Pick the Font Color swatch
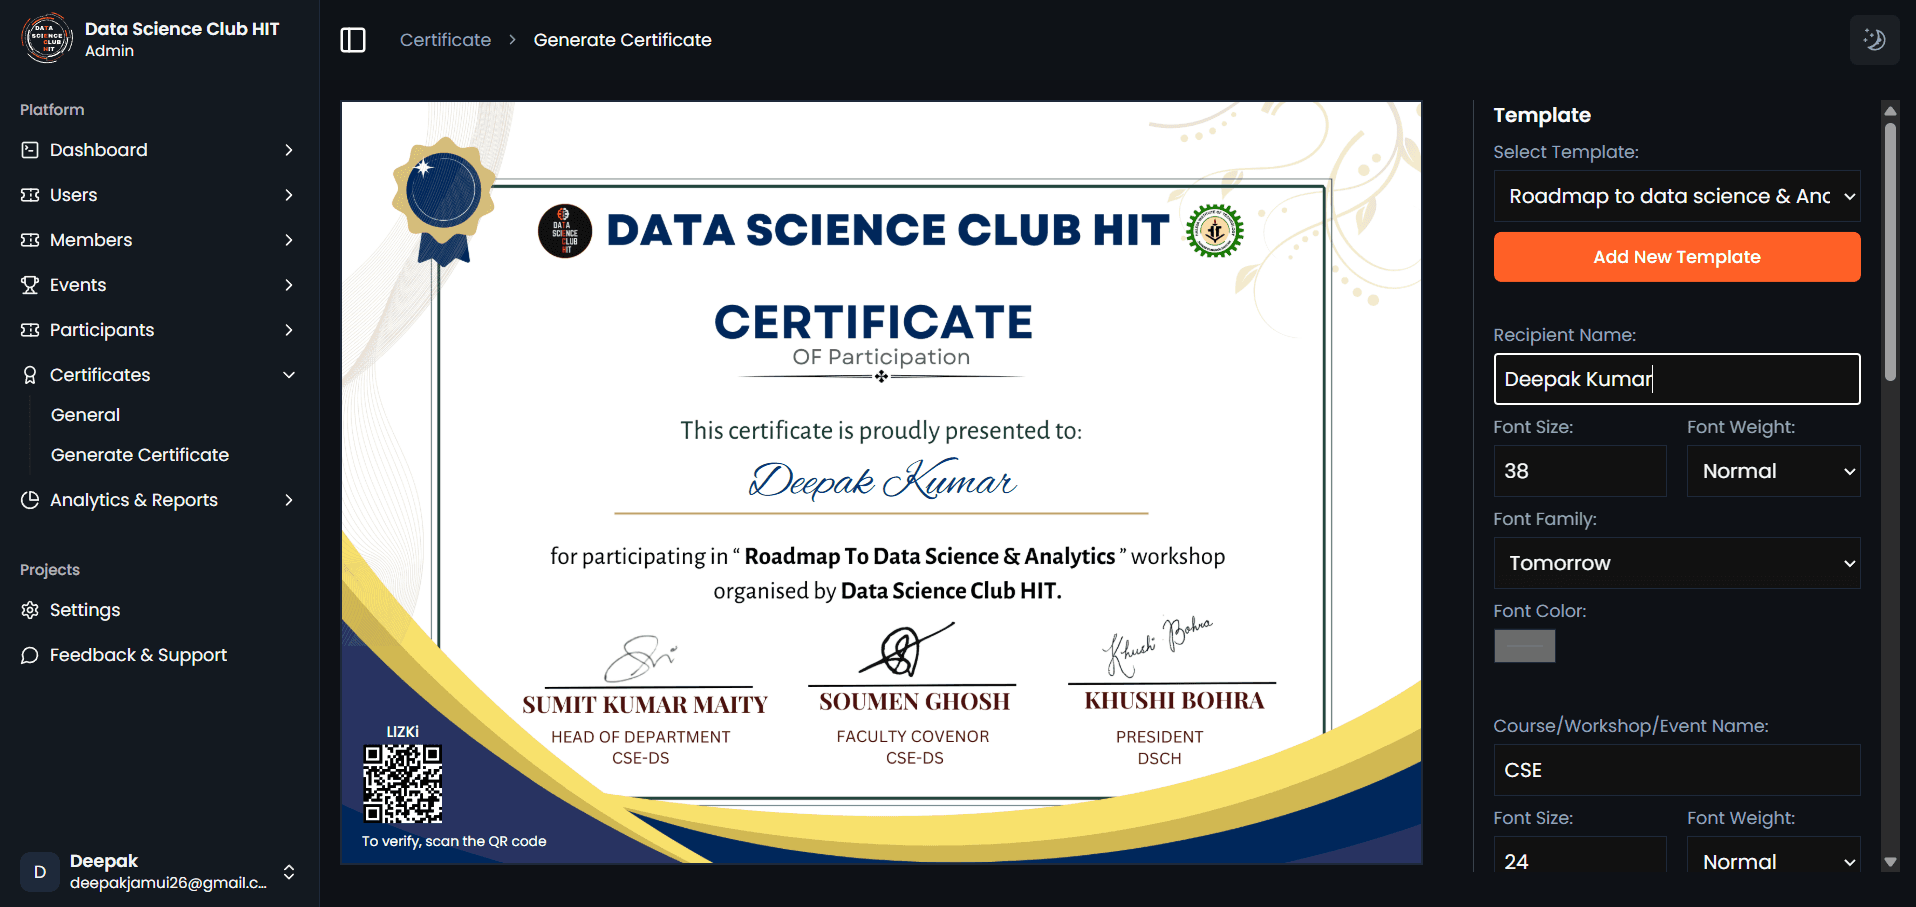 click(x=1524, y=645)
